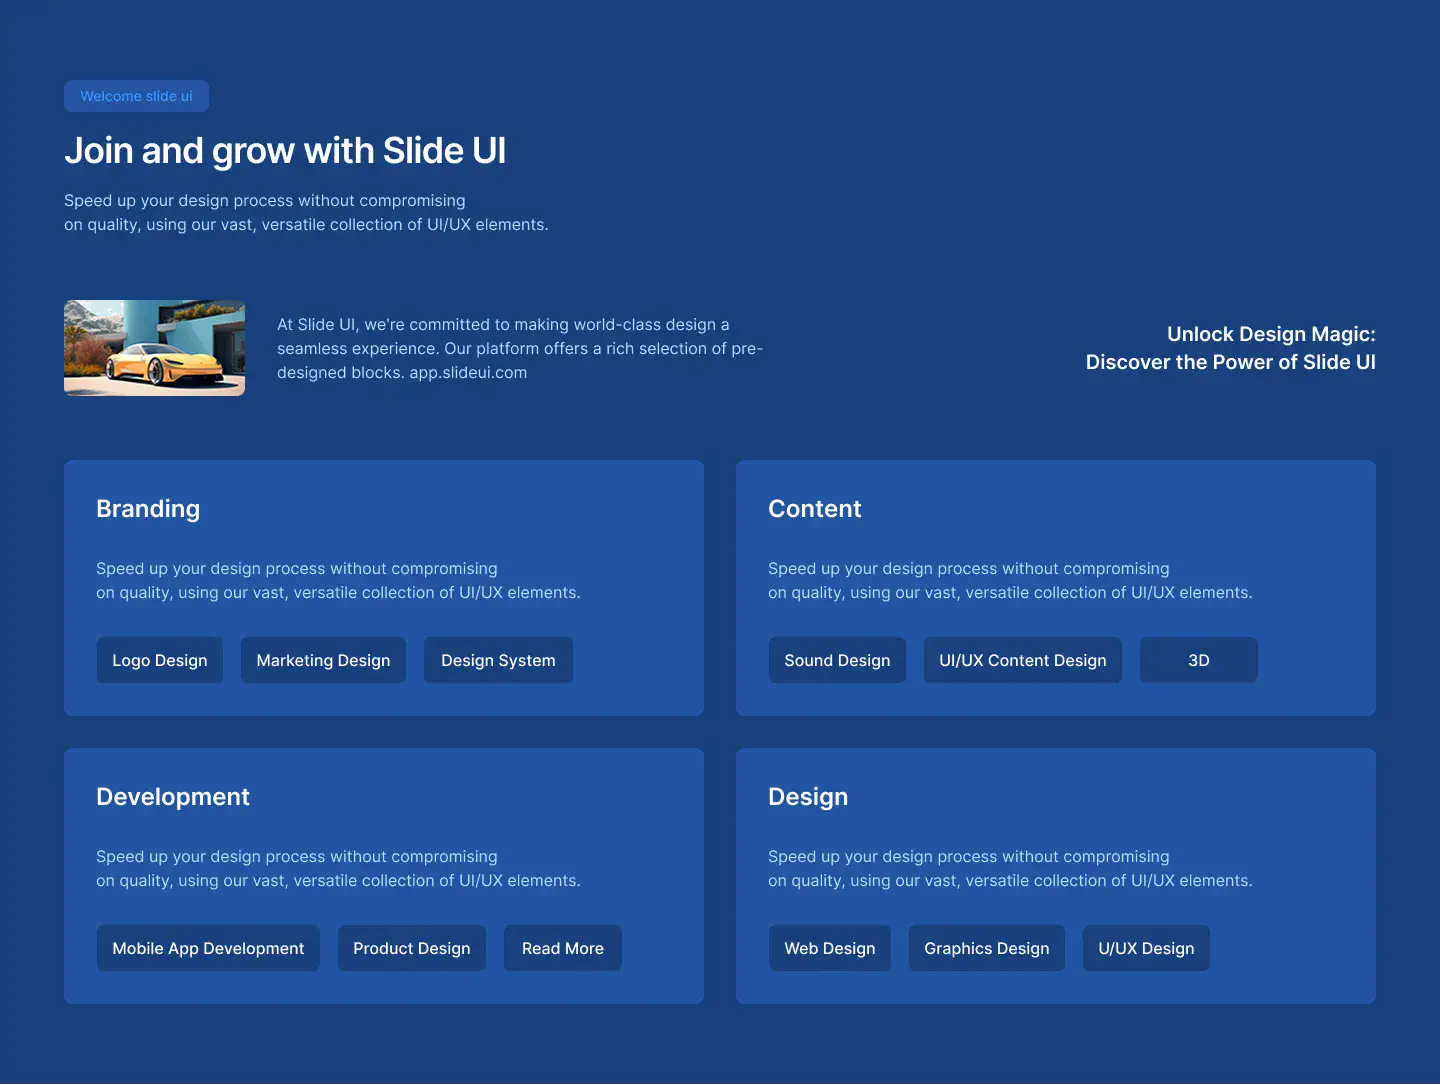The width and height of the screenshot is (1440, 1085).
Task: Open the Design System tag
Action: [x=498, y=660]
